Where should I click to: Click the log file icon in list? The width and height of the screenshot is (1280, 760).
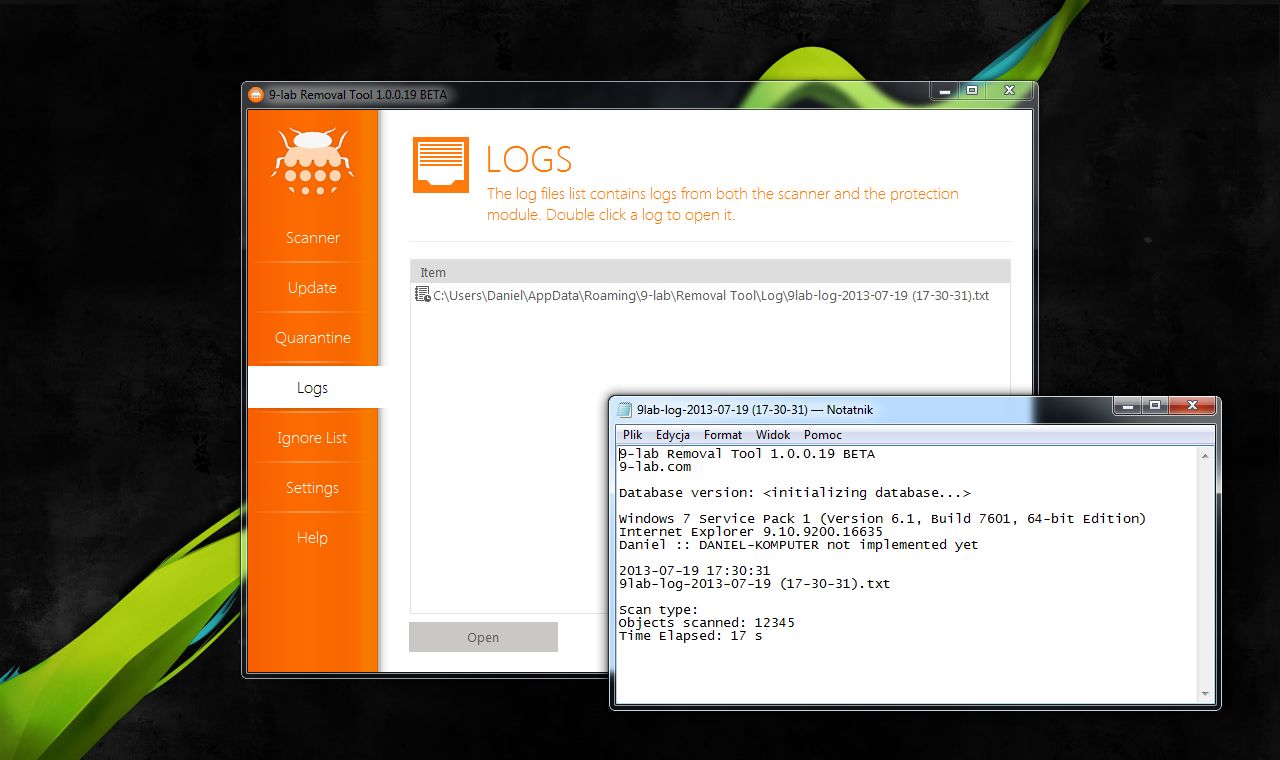pos(423,295)
